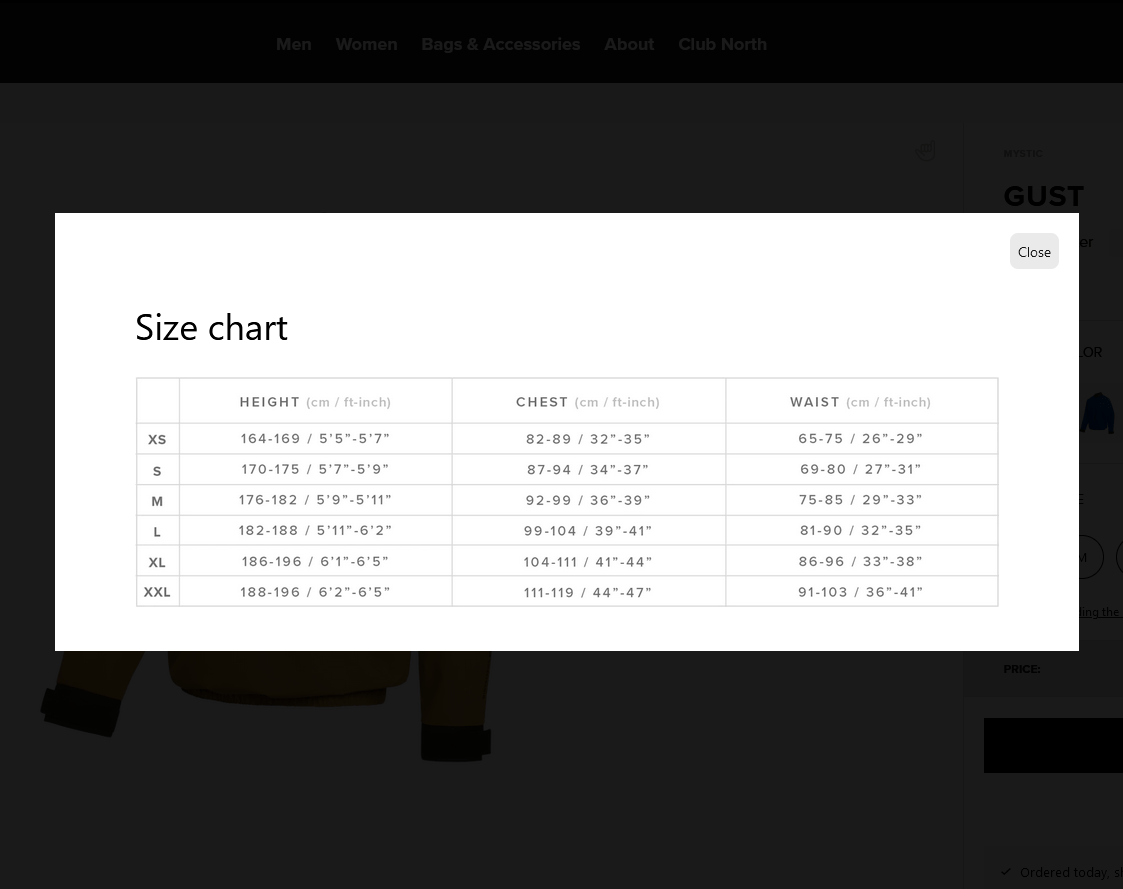Screen dimensions: 1123x889
Task: Select the dark blue jacket color swatch
Action: [x=1097, y=413]
